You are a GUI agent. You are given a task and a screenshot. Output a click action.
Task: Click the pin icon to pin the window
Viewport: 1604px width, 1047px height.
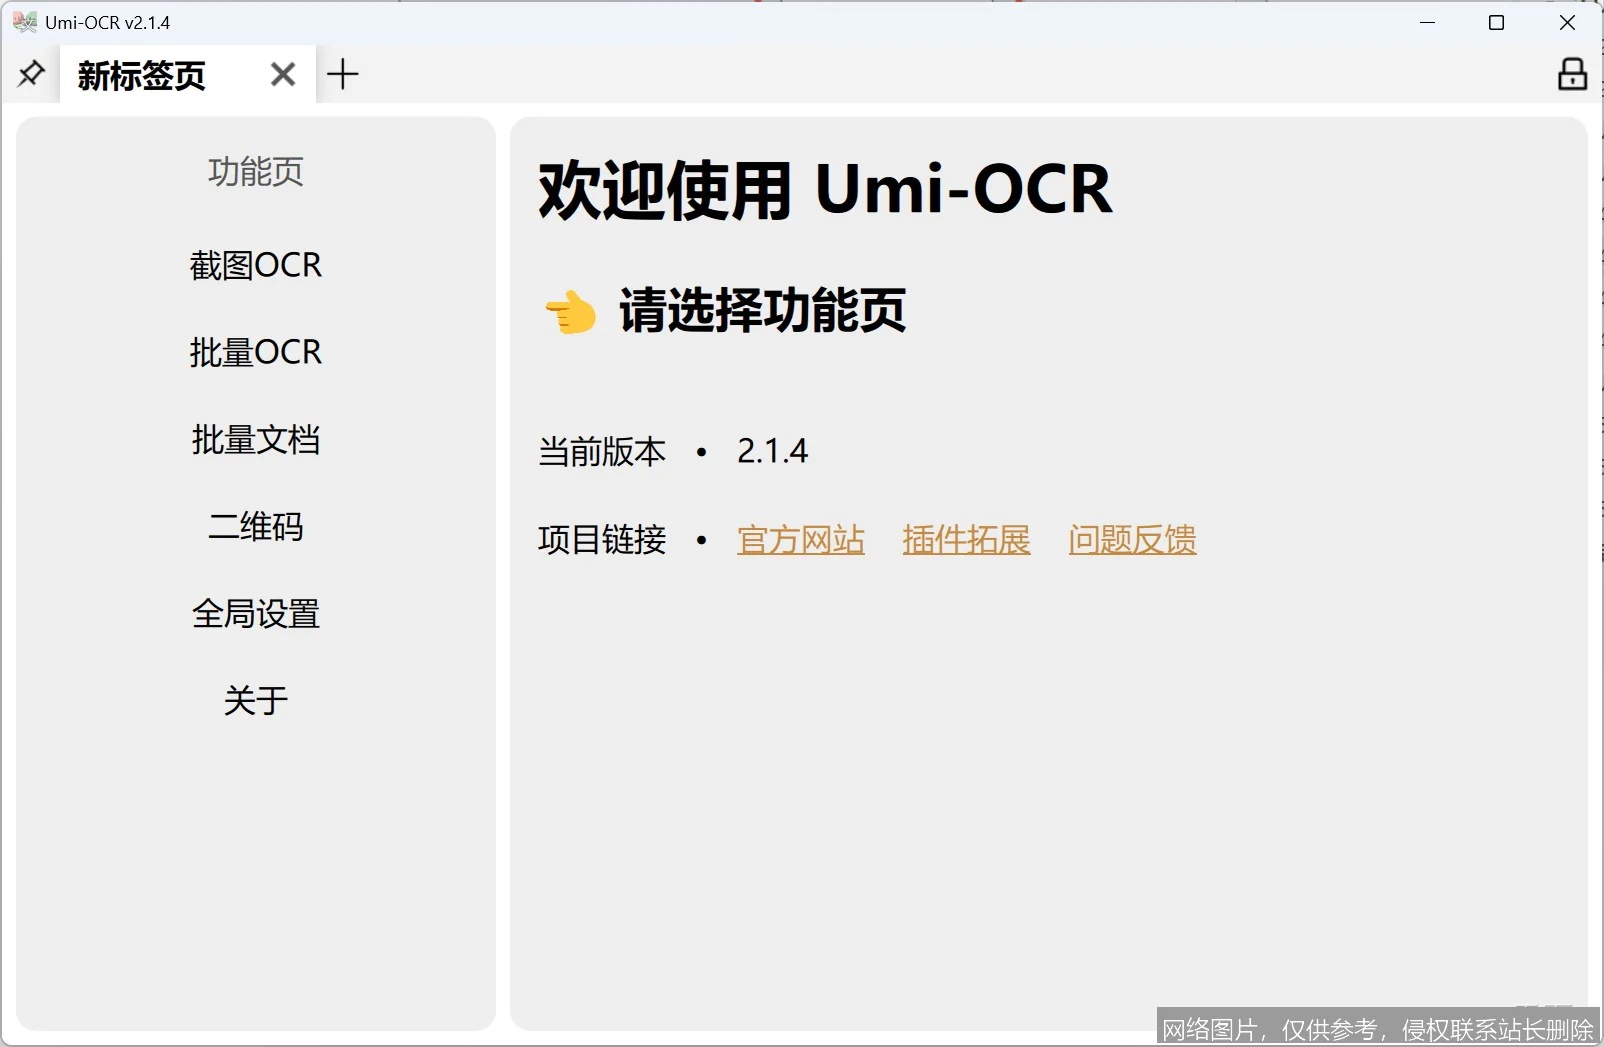click(x=30, y=73)
